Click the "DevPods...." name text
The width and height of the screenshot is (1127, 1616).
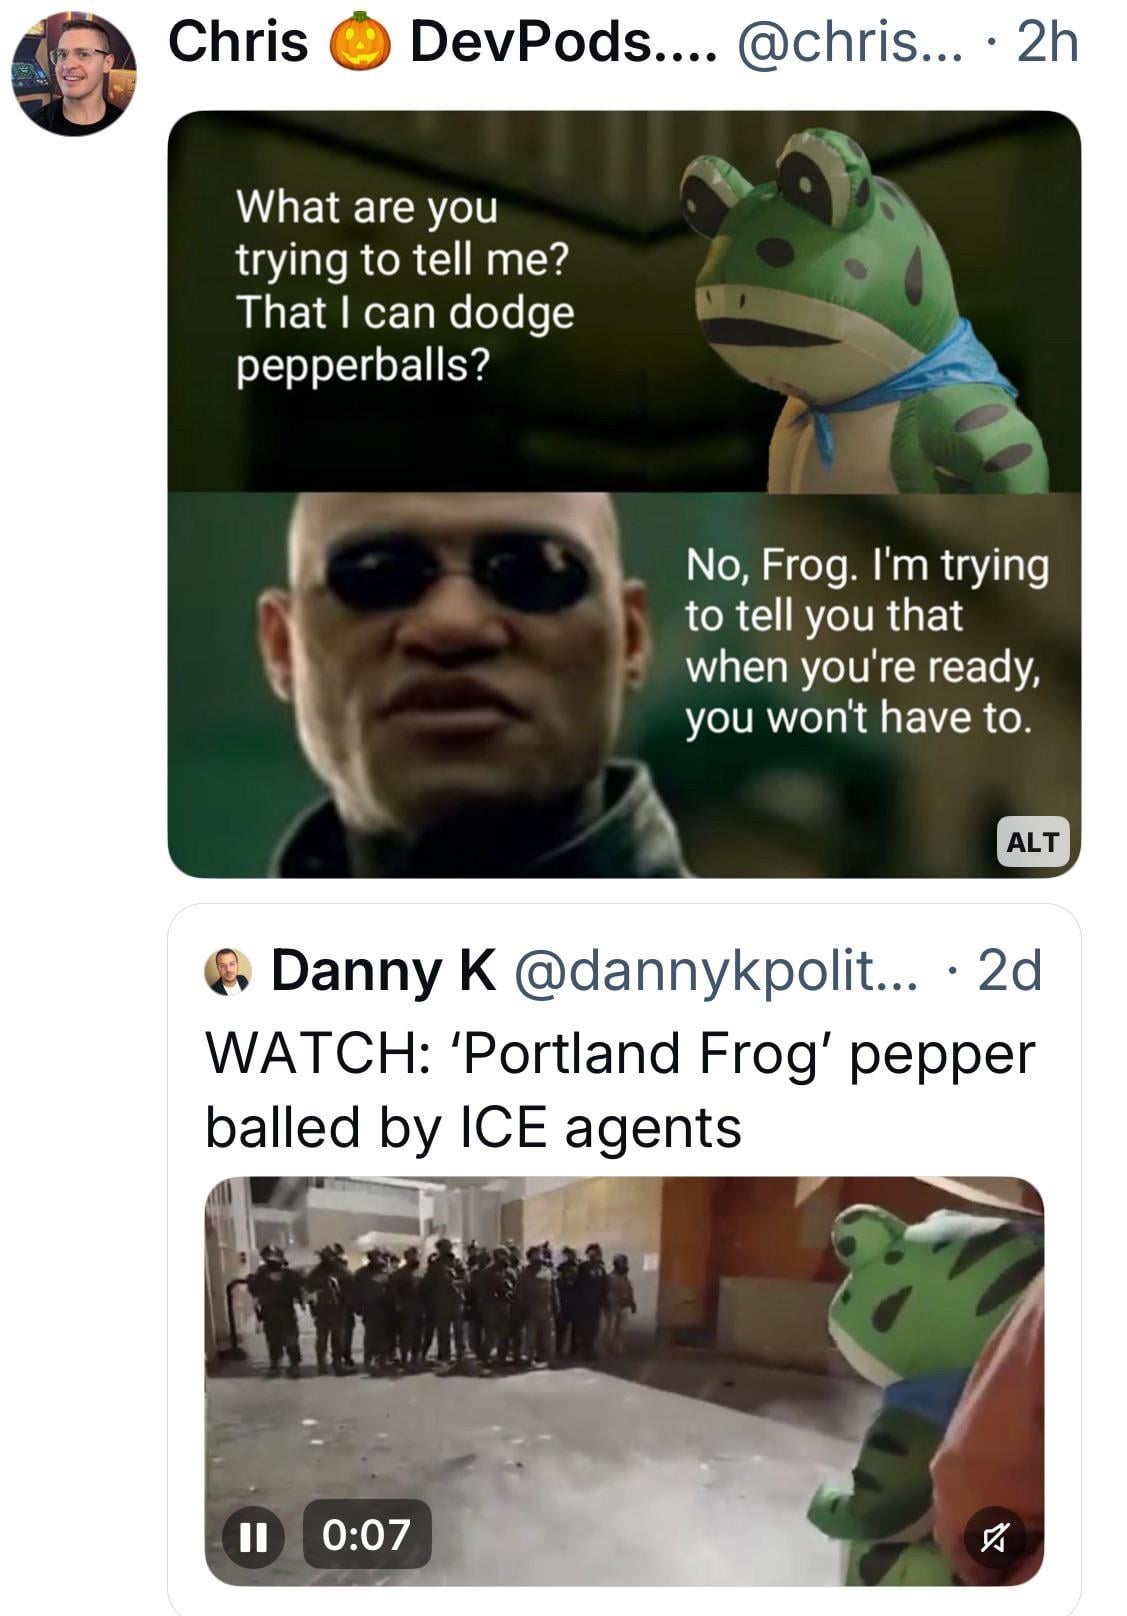coord(563,43)
